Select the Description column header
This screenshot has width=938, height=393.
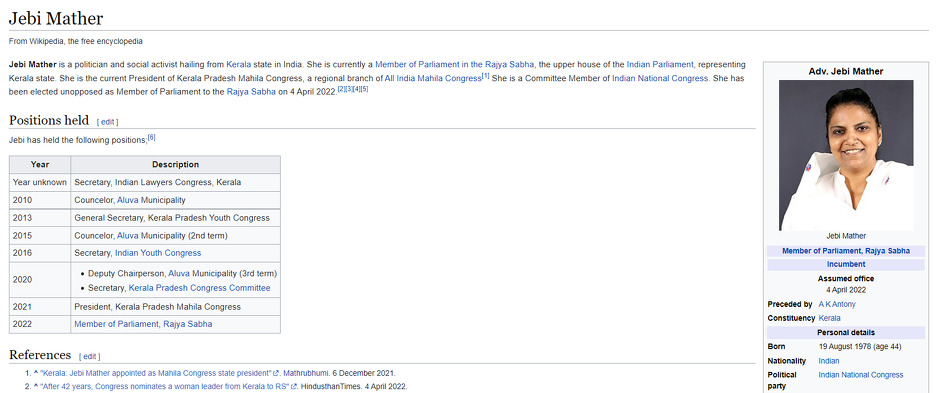coord(175,164)
